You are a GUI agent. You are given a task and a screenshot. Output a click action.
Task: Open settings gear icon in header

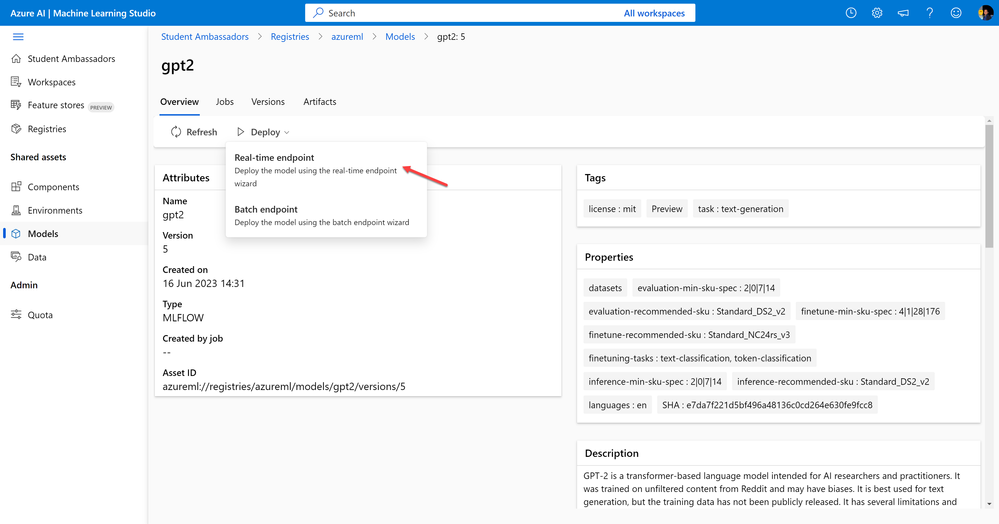click(x=877, y=13)
